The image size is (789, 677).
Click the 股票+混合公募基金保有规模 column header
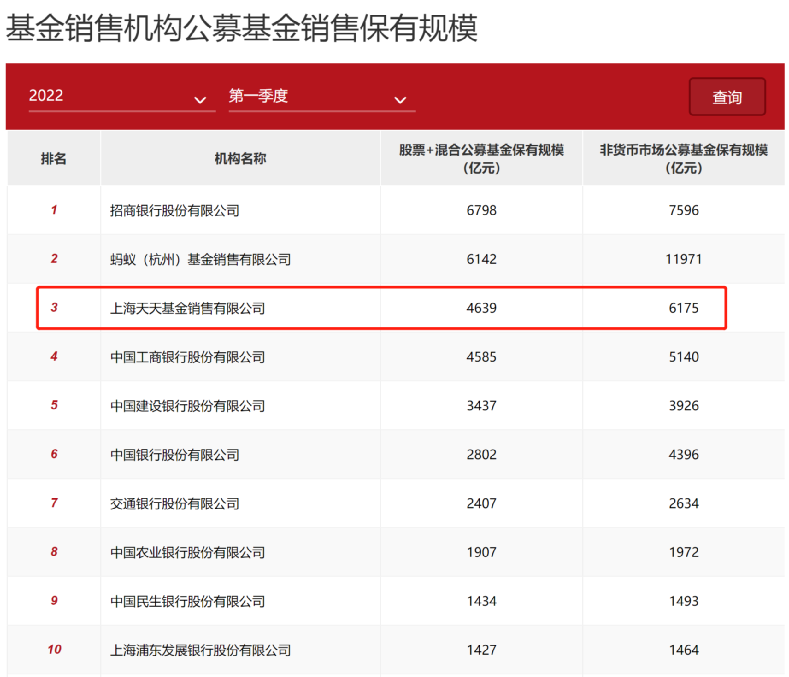tap(481, 158)
